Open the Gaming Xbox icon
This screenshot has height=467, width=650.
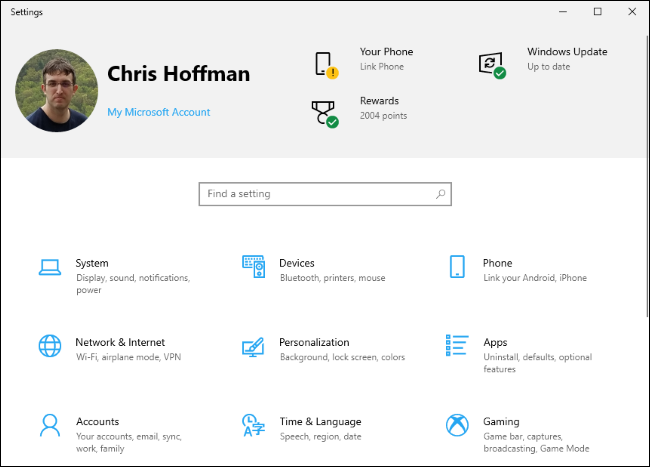[x=457, y=425]
